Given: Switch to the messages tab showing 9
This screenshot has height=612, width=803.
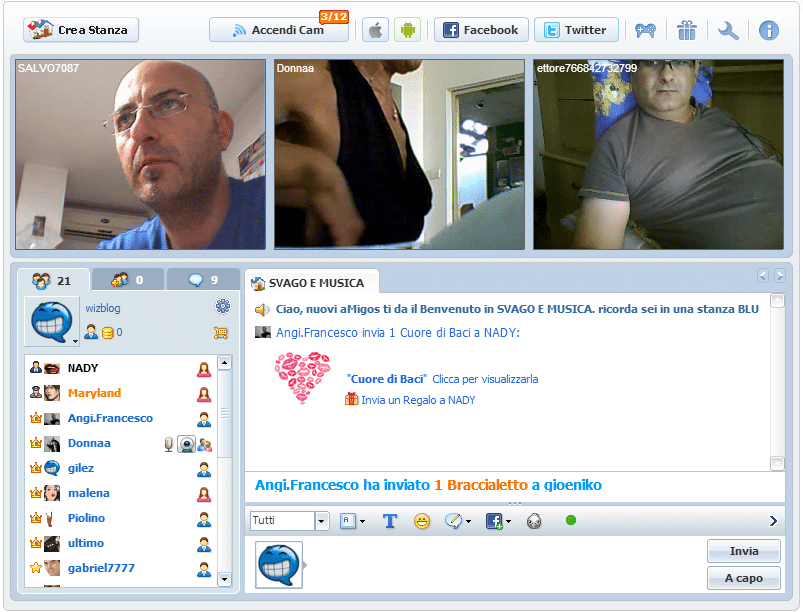Looking at the screenshot, I should point(203,280).
